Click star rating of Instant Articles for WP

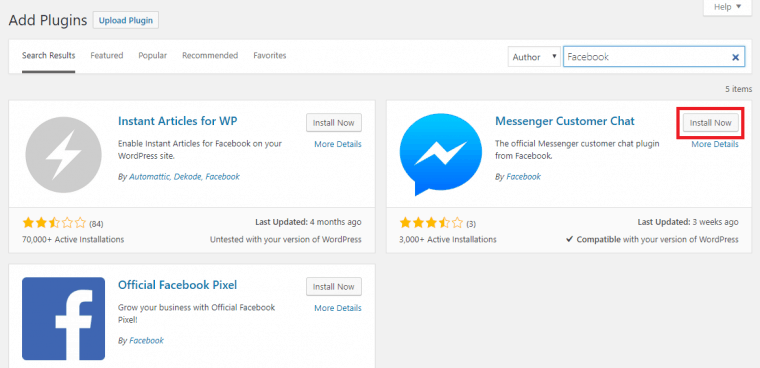(54, 223)
